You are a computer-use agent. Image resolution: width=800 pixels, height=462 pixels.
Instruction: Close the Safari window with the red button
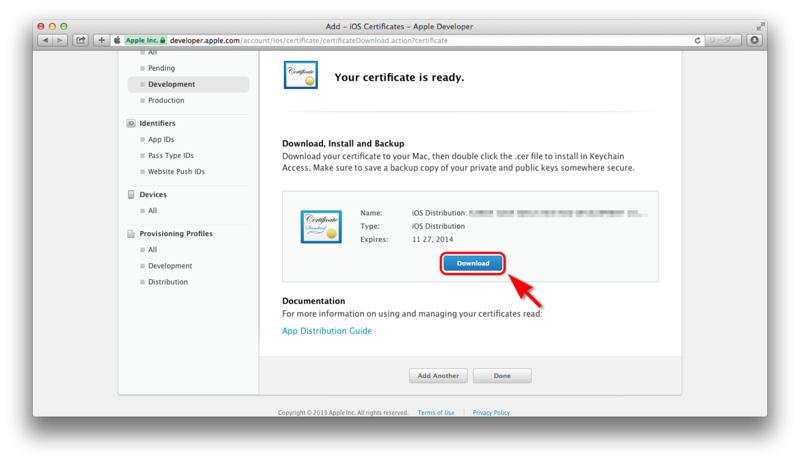(x=41, y=26)
